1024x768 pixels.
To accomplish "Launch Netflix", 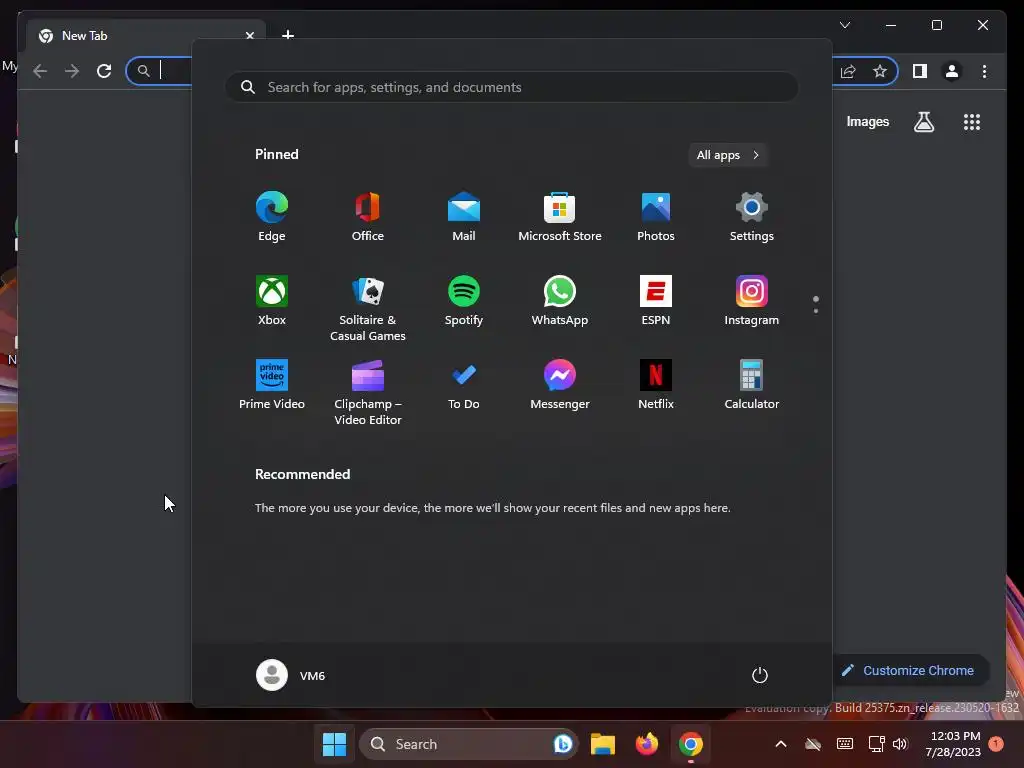I will pyautogui.click(x=656, y=385).
